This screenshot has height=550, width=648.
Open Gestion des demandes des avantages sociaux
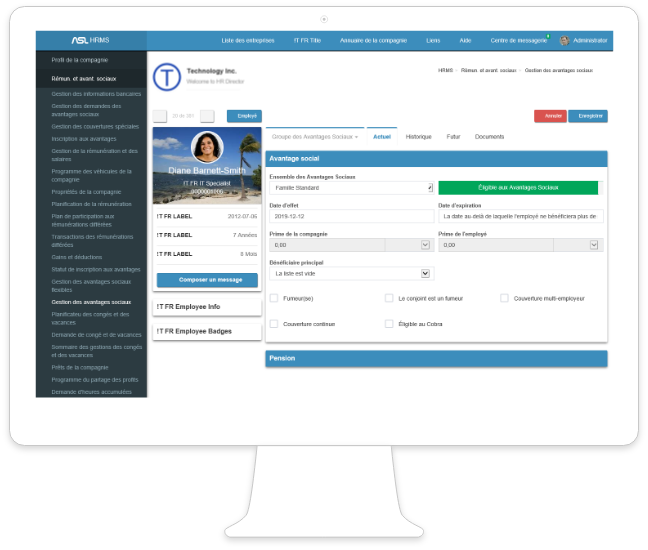[86, 110]
